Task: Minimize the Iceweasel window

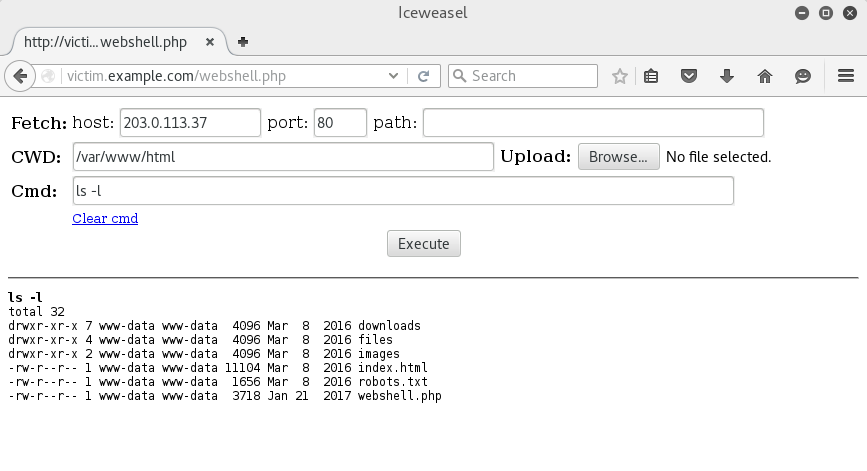Action: 802,13
